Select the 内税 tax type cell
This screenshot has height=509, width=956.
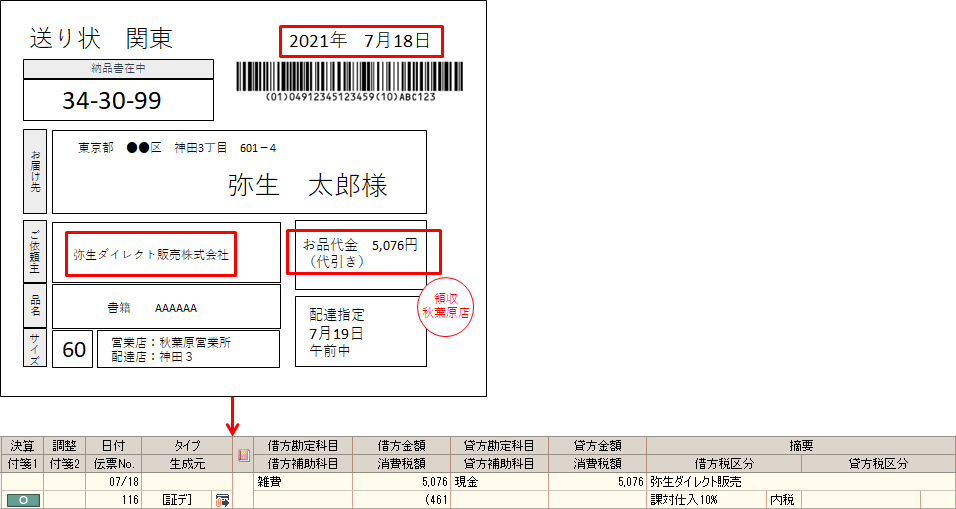[783, 498]
